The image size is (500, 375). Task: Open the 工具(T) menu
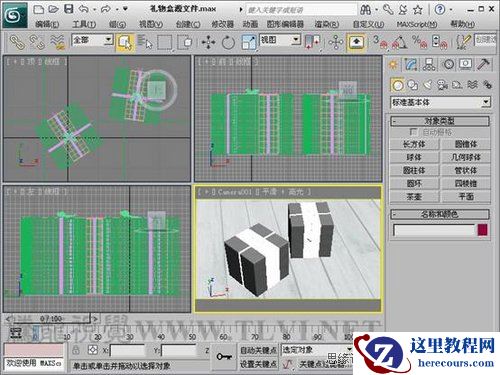pos(84,24)
